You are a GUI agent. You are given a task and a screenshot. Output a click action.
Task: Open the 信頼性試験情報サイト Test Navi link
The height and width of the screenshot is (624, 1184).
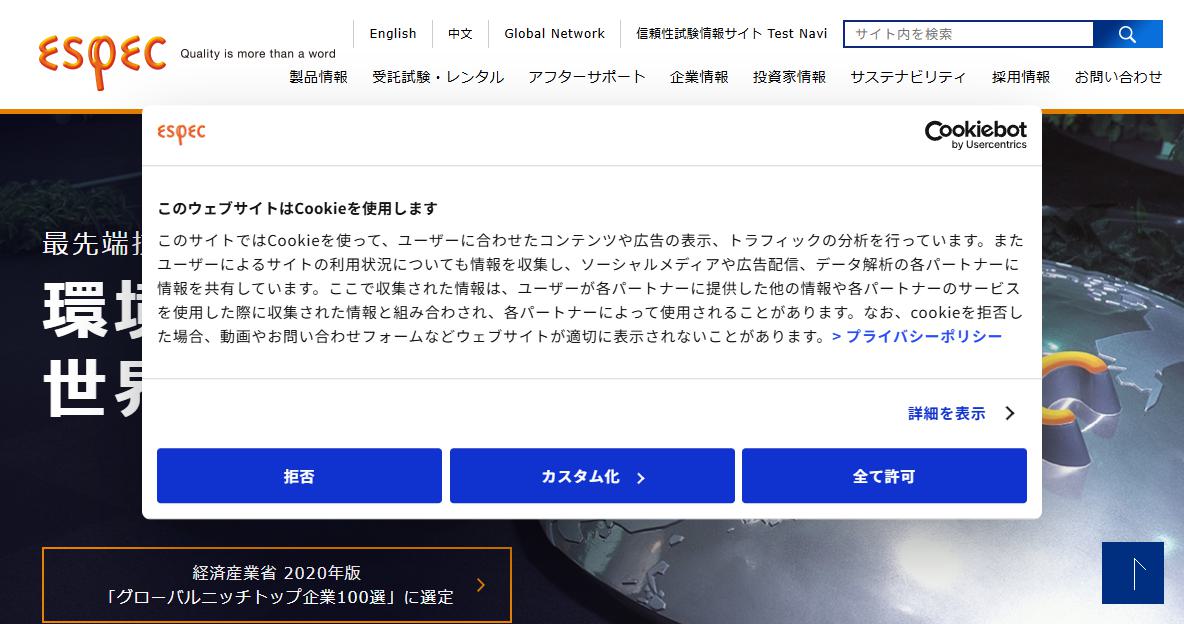[732, 33]
